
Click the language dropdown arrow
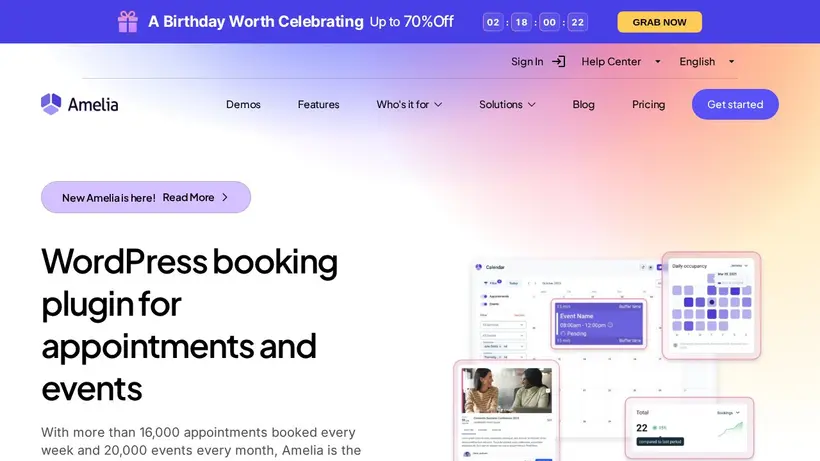[x=732, y=62]
